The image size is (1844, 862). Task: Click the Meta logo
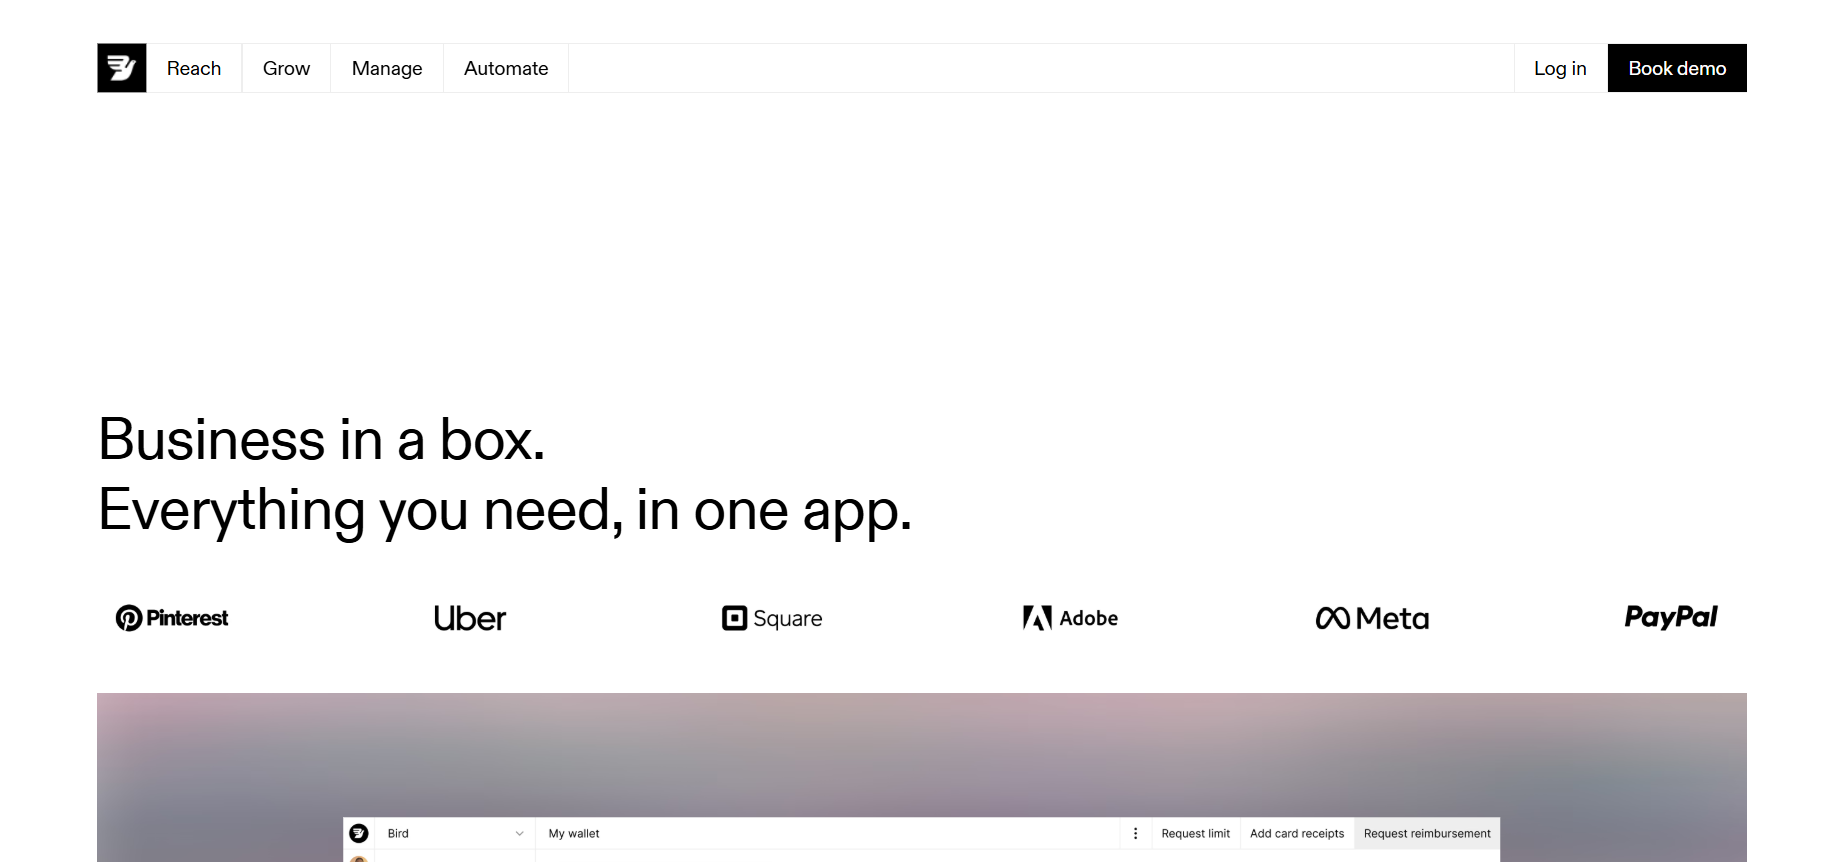[1372, 618]
